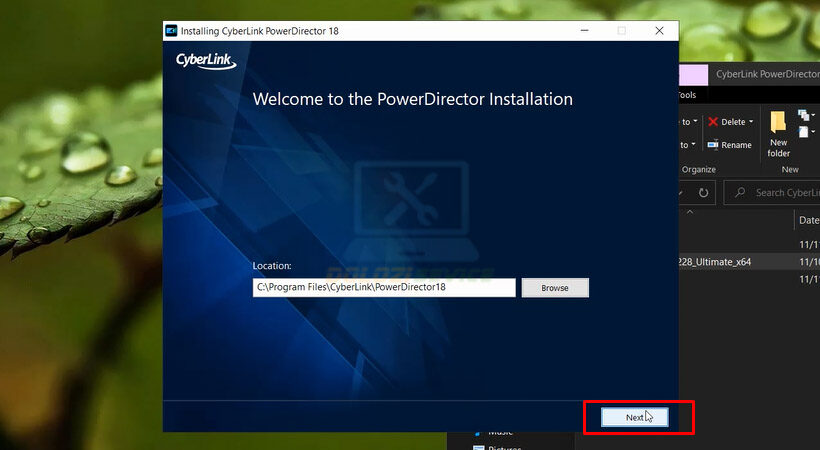Viewport: 820px width, 450px height.
Task: Click the Browse button for install location
Action: [555, 288]
